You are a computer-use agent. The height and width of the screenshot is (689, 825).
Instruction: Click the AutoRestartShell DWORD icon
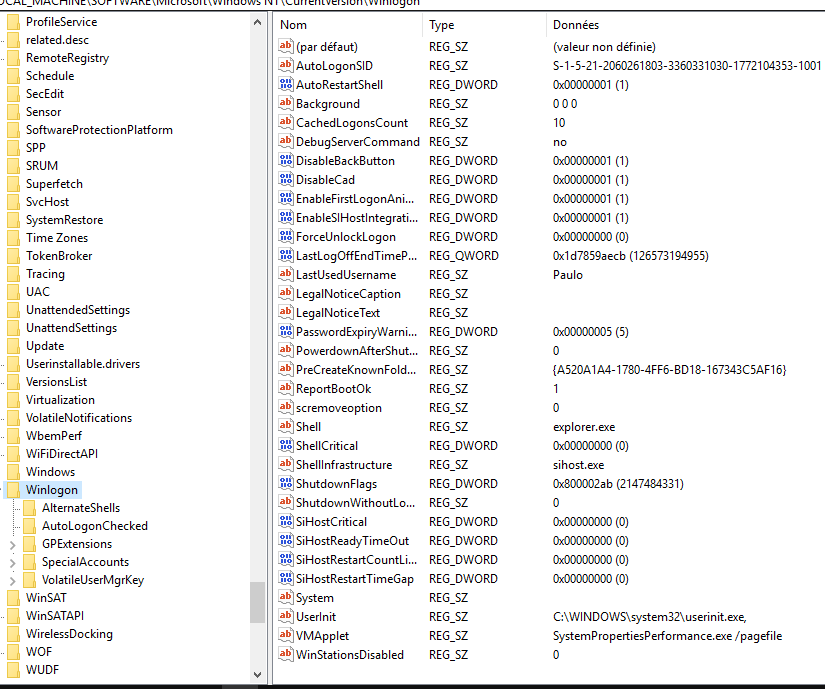[286, 84]
